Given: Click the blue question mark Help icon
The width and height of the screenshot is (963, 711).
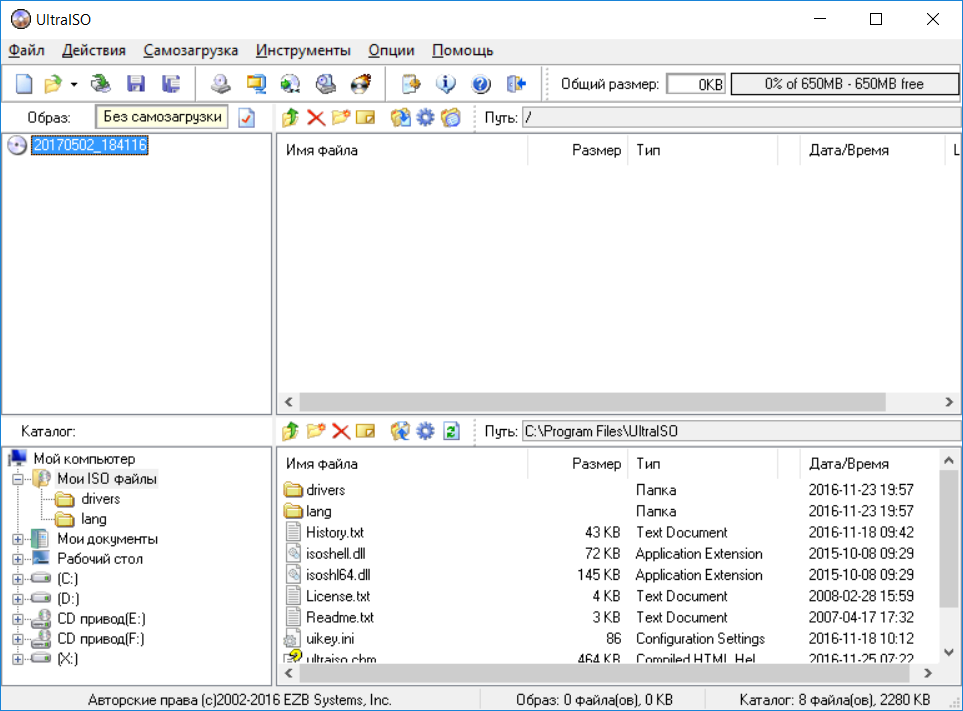Looking at the screenshot, I should (480, 84).
